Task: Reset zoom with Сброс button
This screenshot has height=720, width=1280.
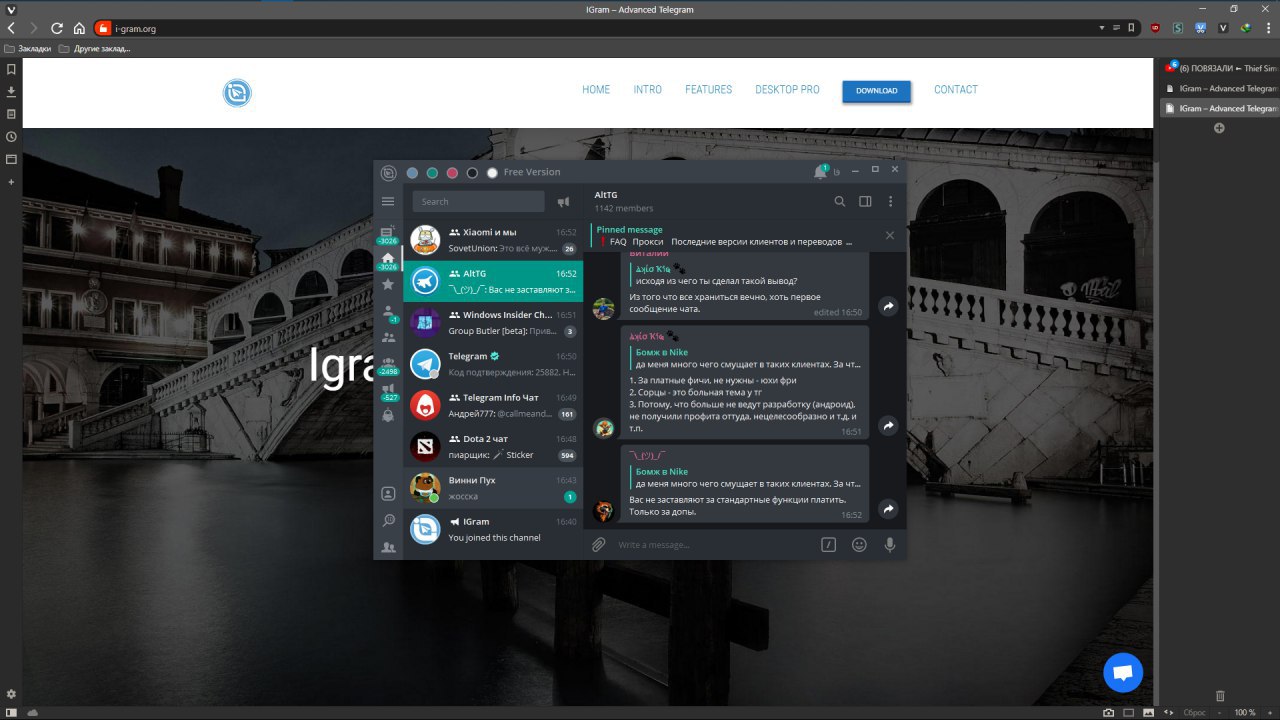Action: (1195, 712)
